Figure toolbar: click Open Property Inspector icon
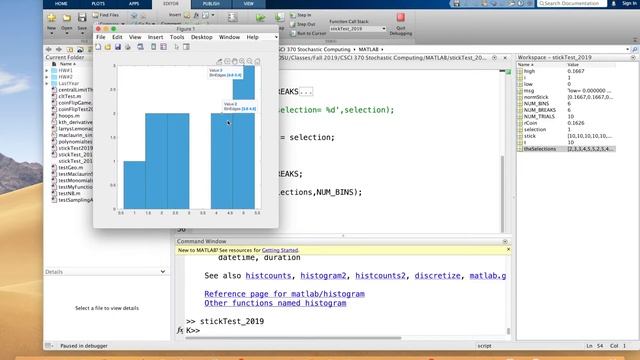Screen dimensions: 640x360 (187, 47)
